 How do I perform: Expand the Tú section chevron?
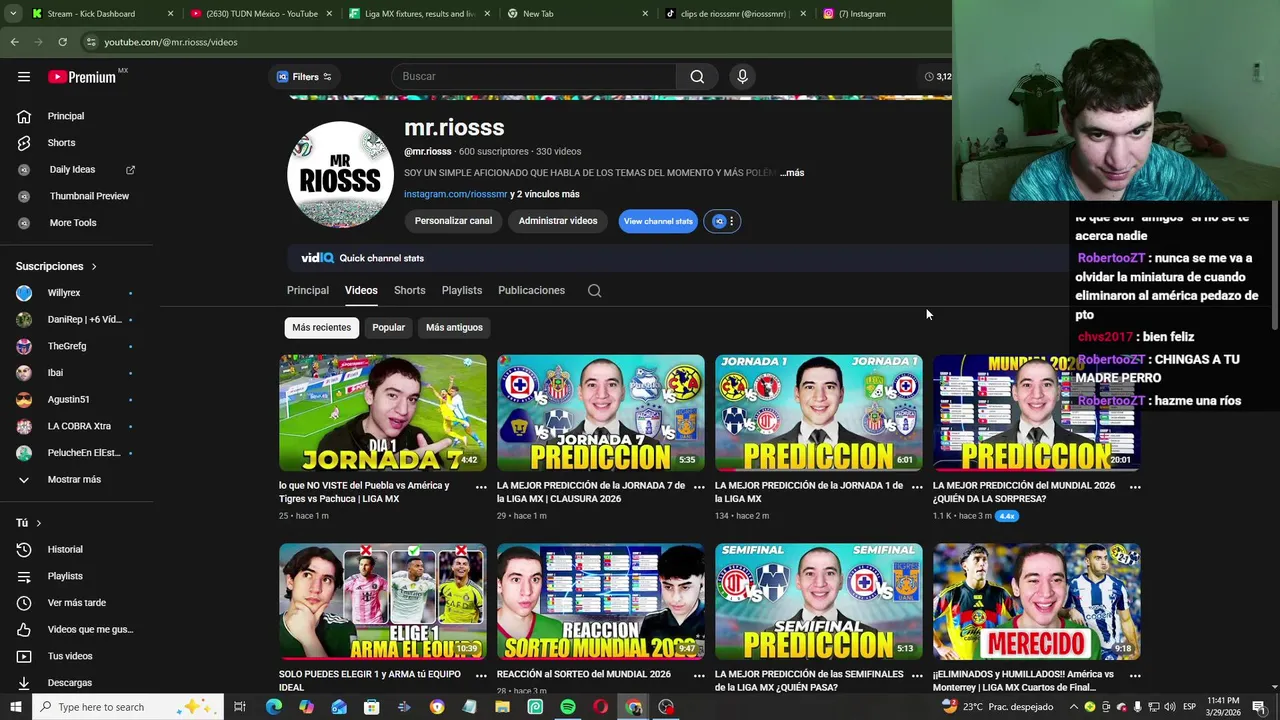point(39,523)
